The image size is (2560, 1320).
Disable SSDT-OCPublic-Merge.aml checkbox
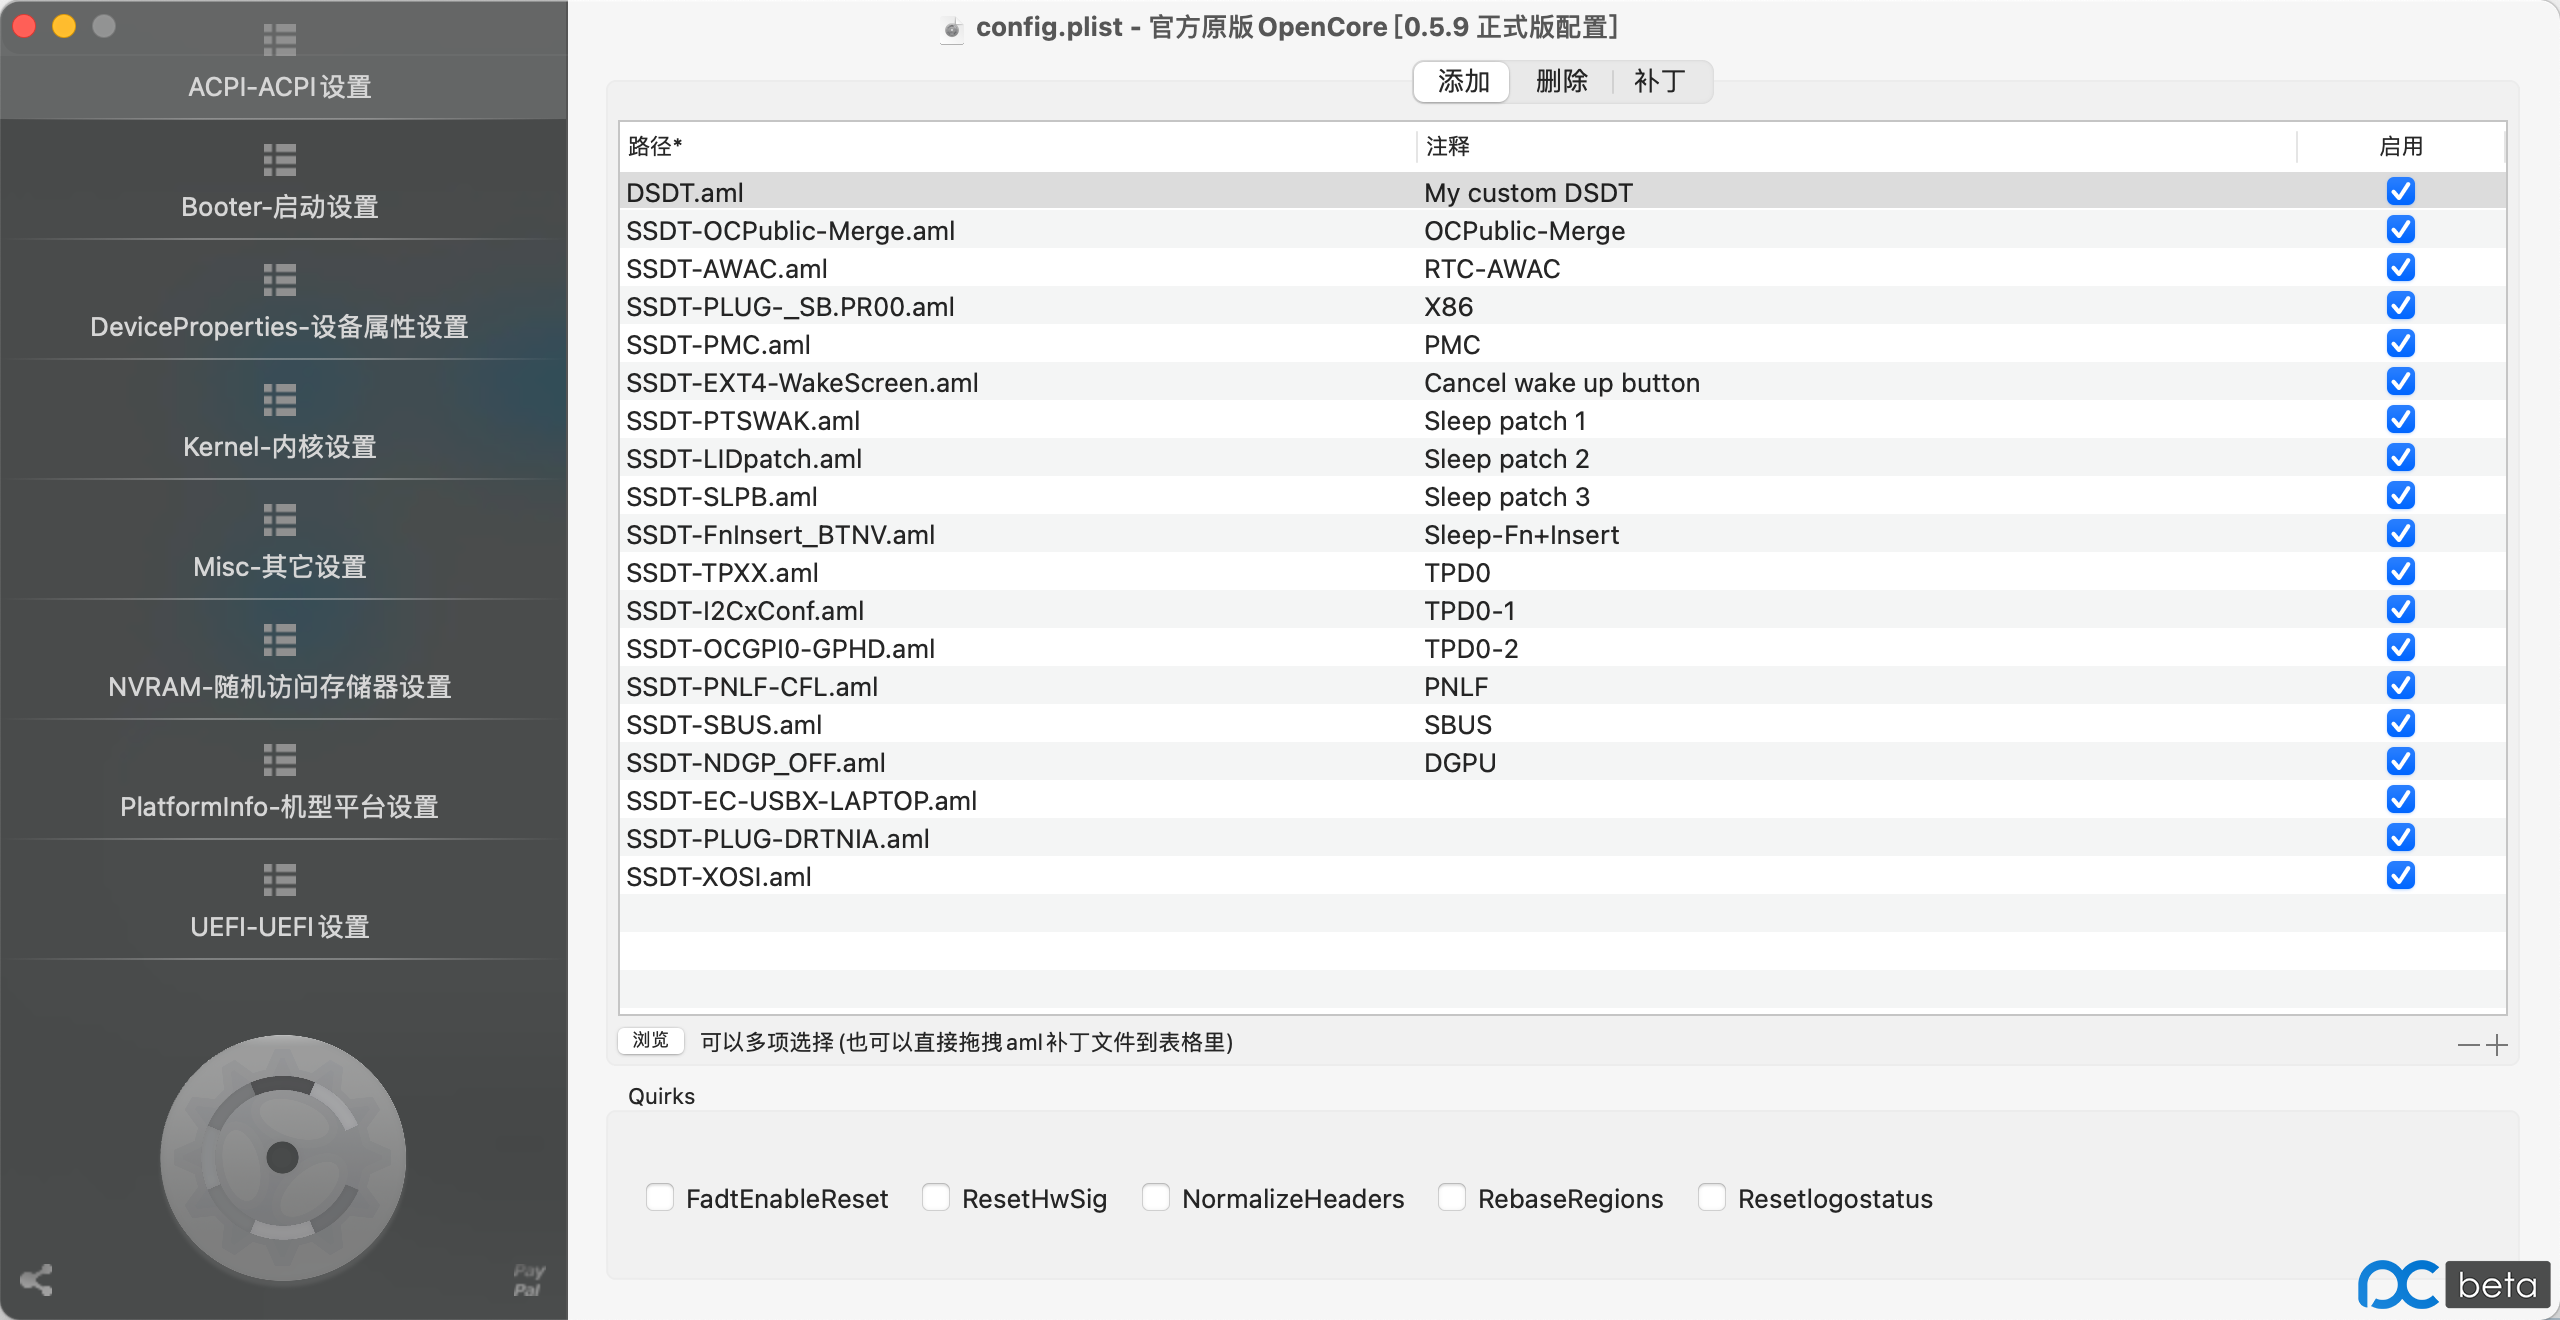tap(2400, 229)
